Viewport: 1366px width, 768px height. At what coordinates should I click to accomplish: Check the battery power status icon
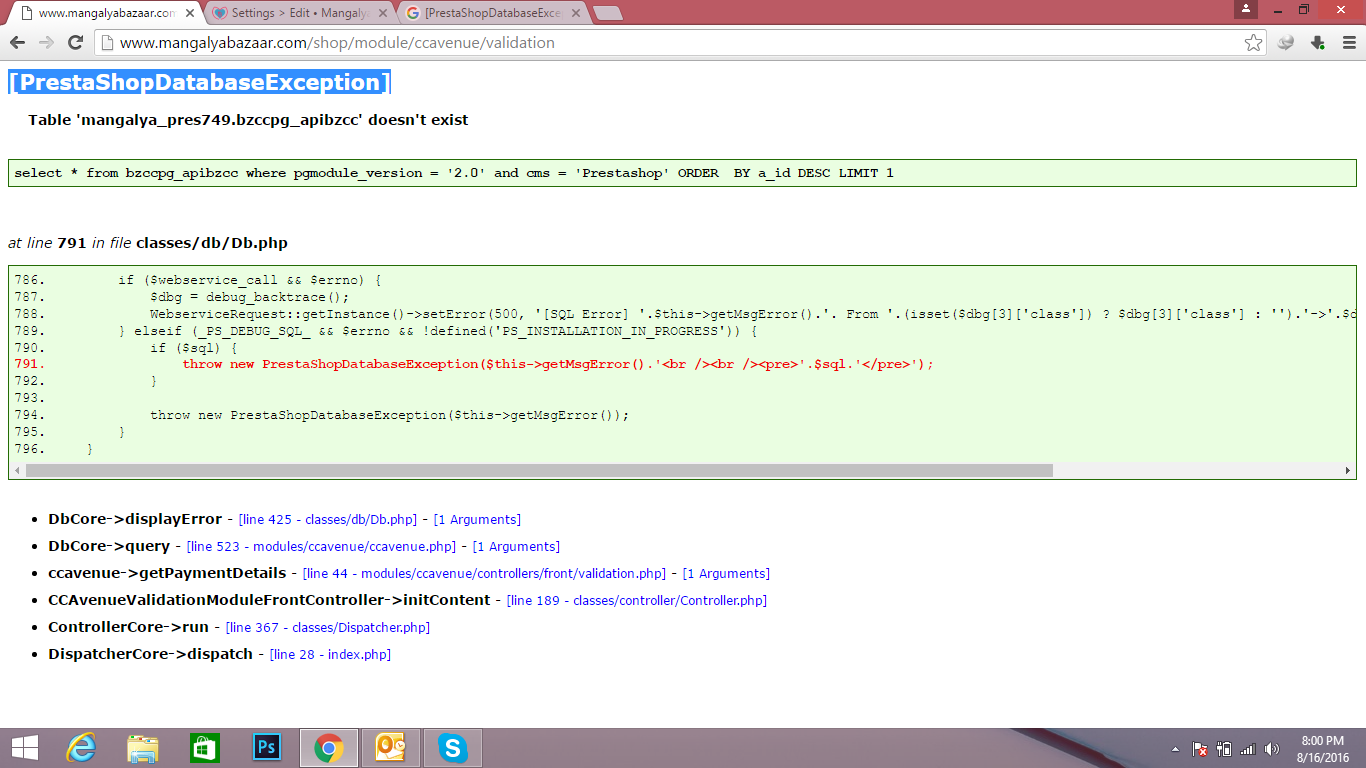pos(1223,749)
